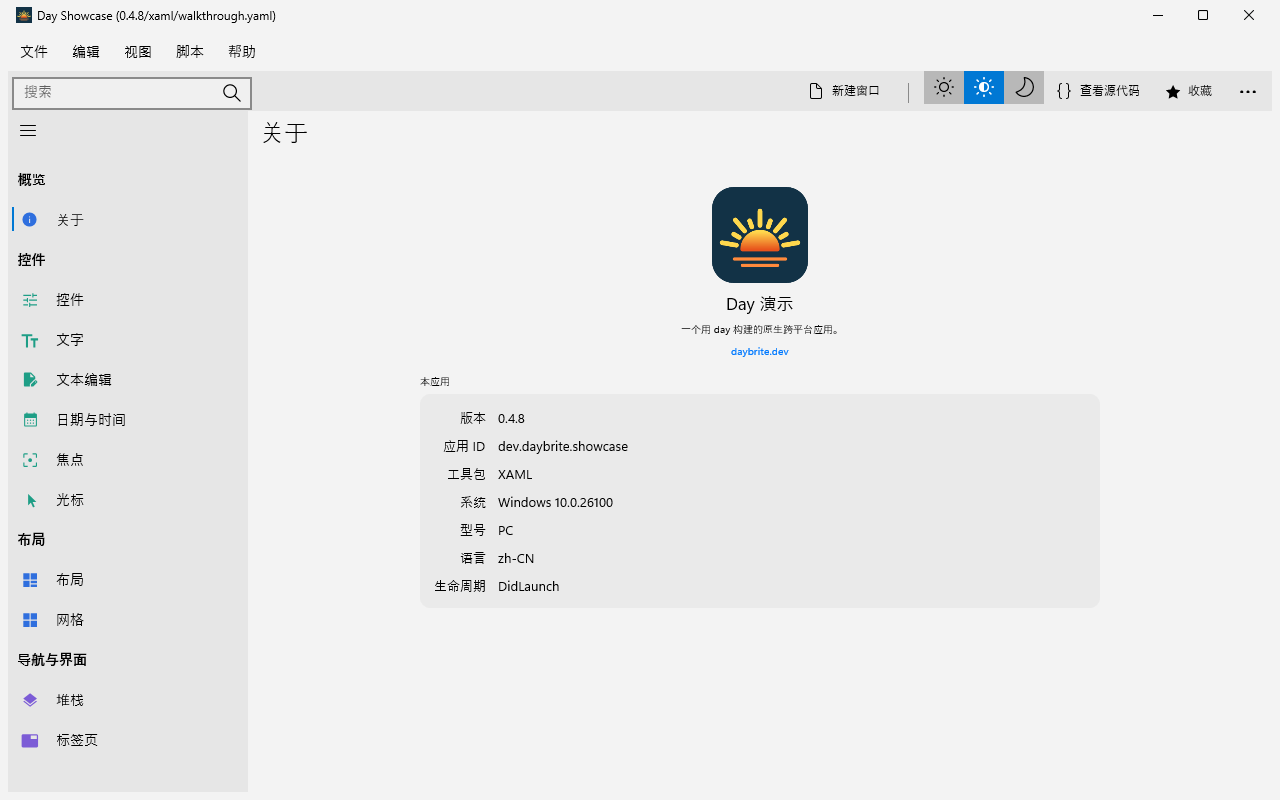
Task: Select 关于 in the sidebar
Action: tap(128, 220)
